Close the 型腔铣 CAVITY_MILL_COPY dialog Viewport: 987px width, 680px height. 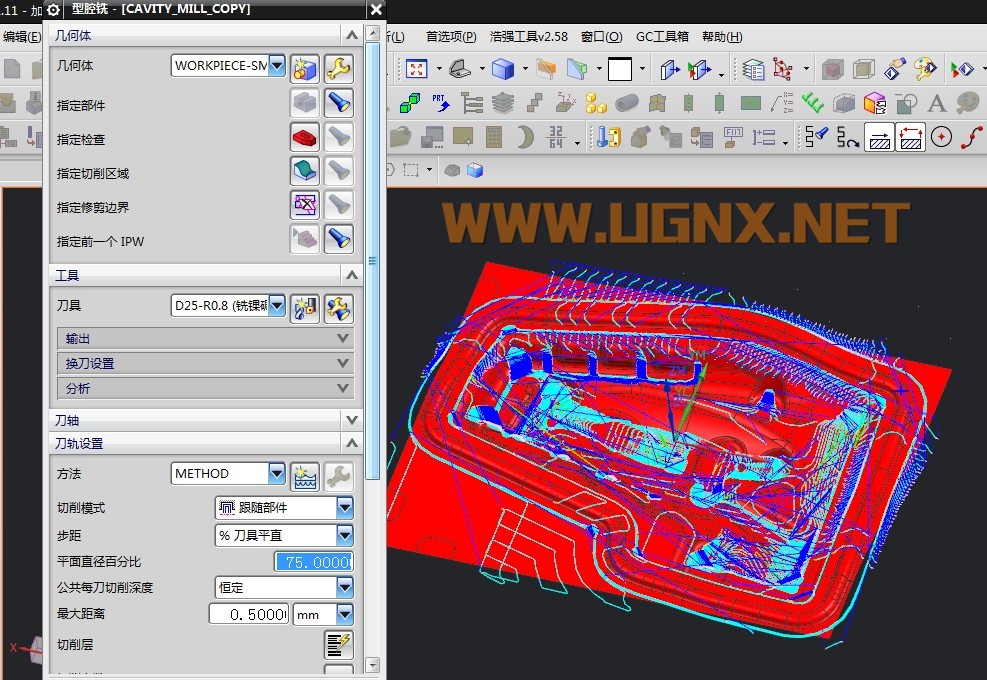tap(376, 9)
